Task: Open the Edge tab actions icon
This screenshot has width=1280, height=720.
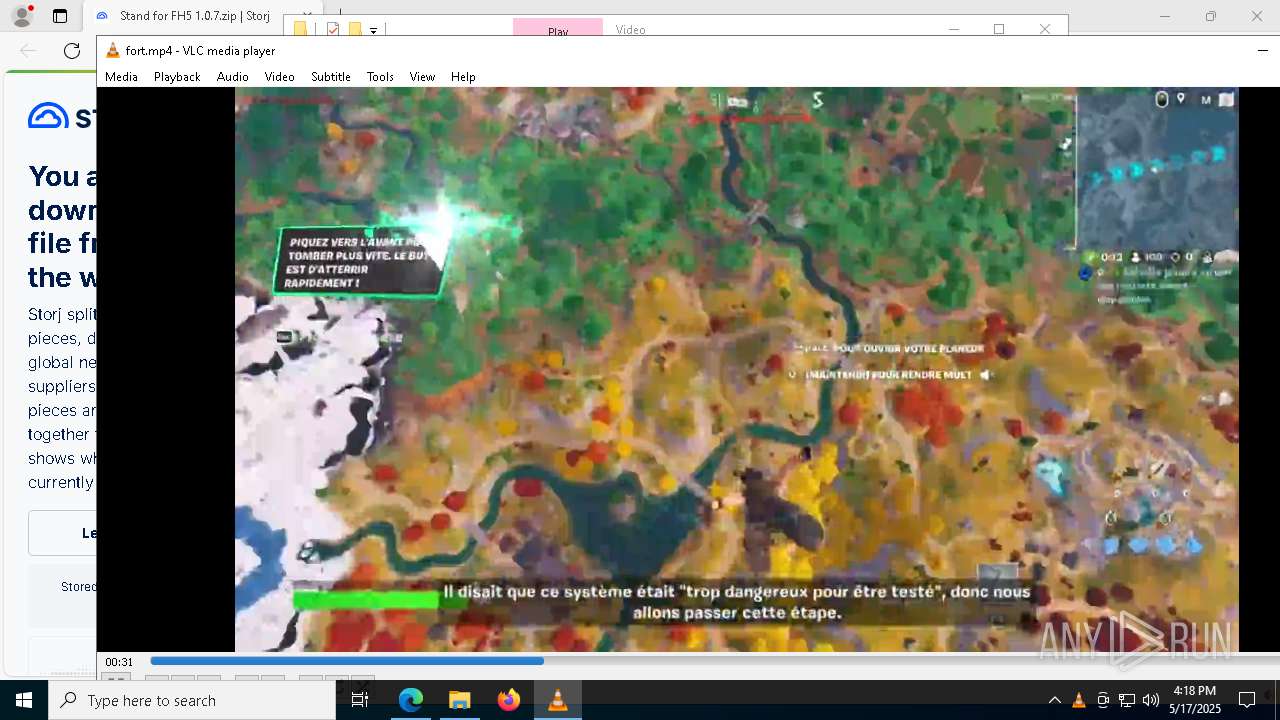Action: tap(60, 16)
